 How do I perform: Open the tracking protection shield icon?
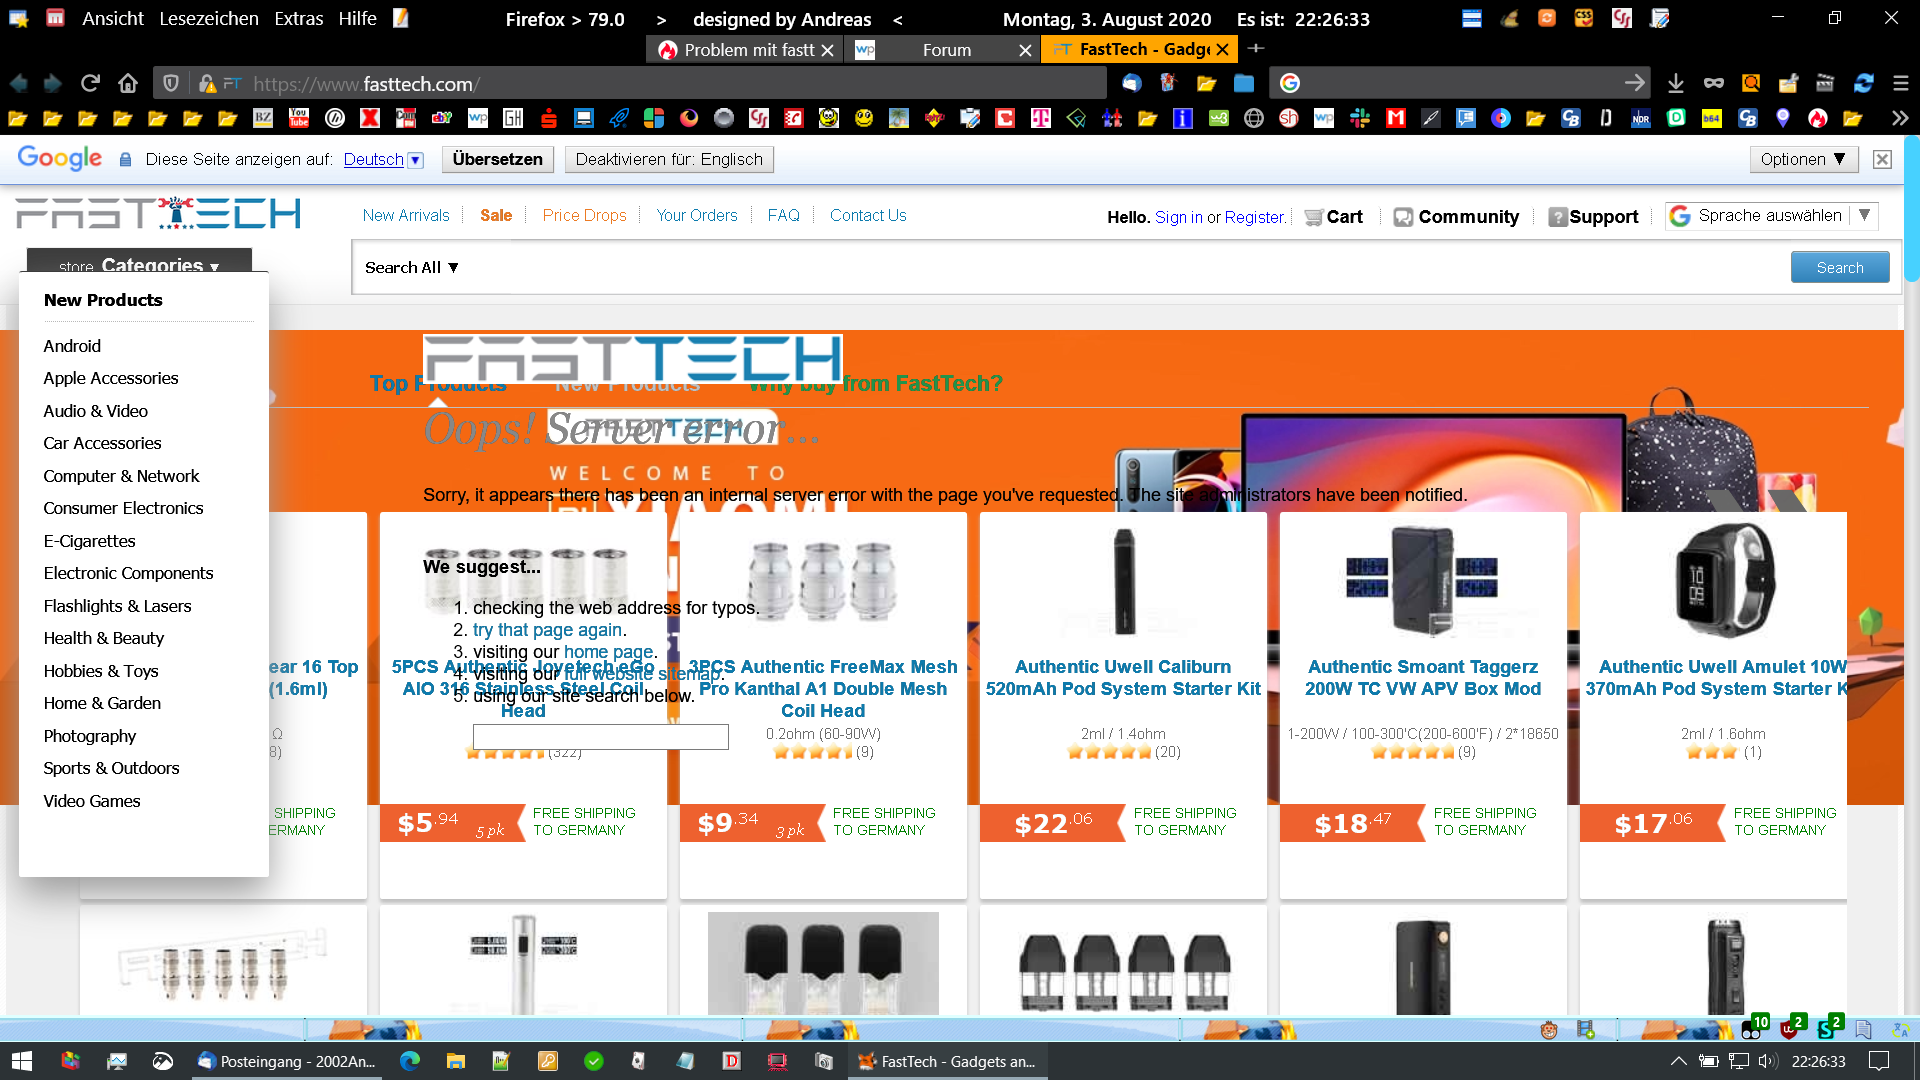(x=171, y=84)
